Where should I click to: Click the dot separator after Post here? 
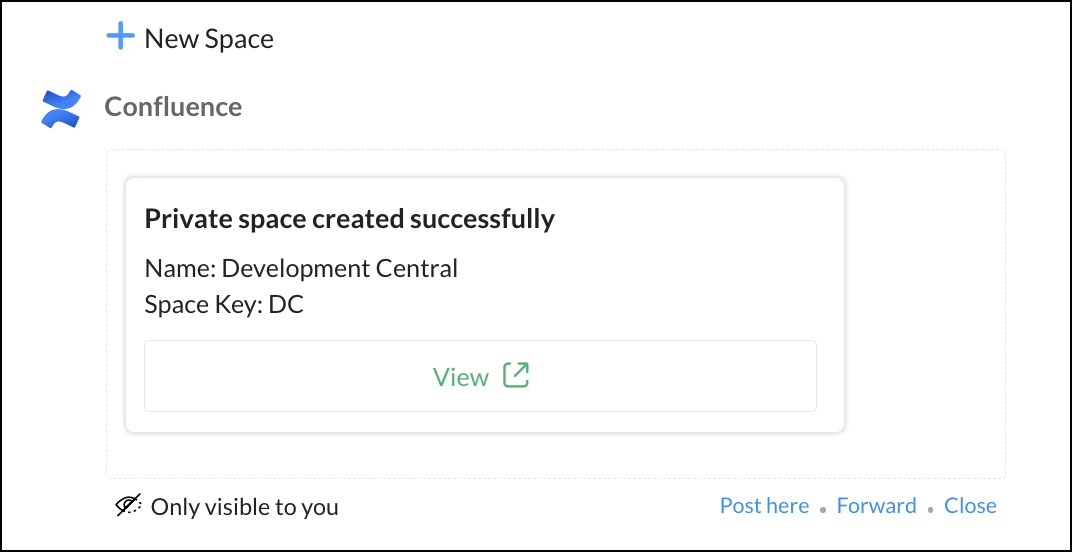[x=823, y=509]
